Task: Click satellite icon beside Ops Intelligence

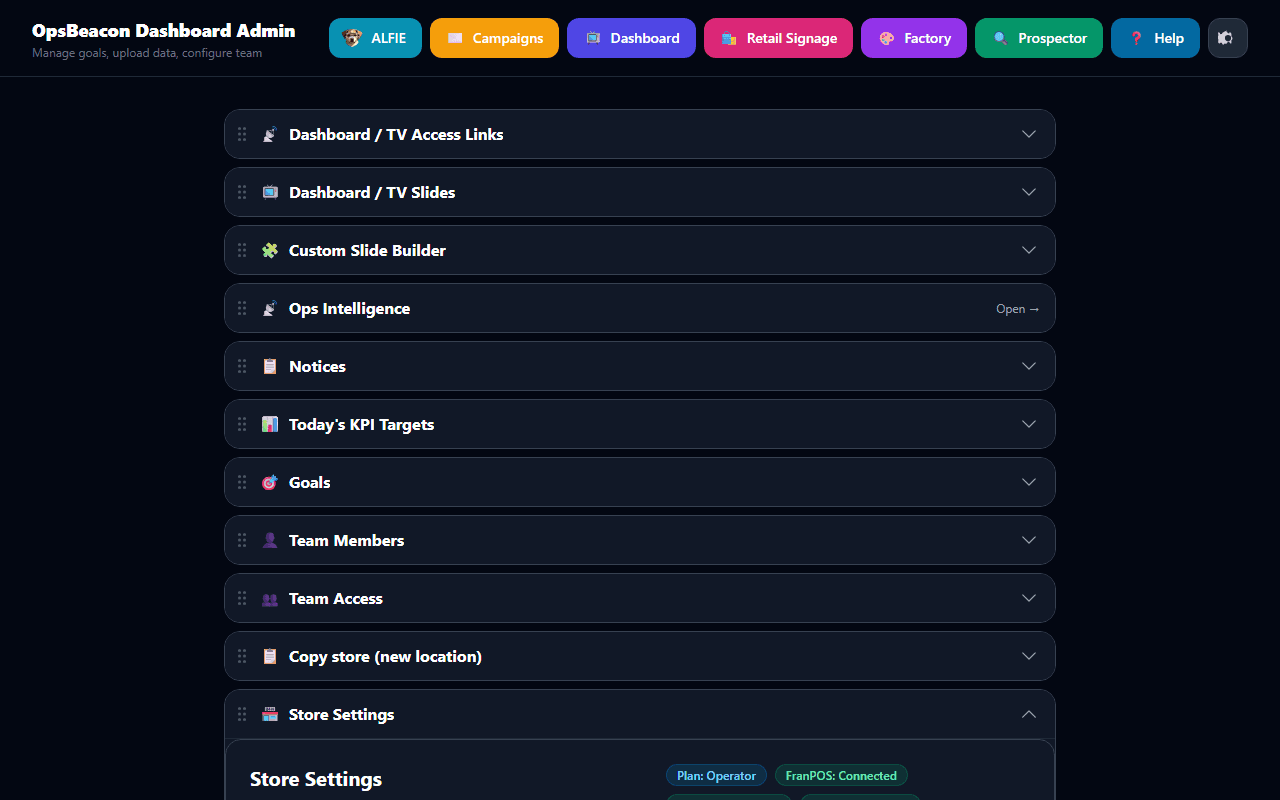Action: coord(270,308)
